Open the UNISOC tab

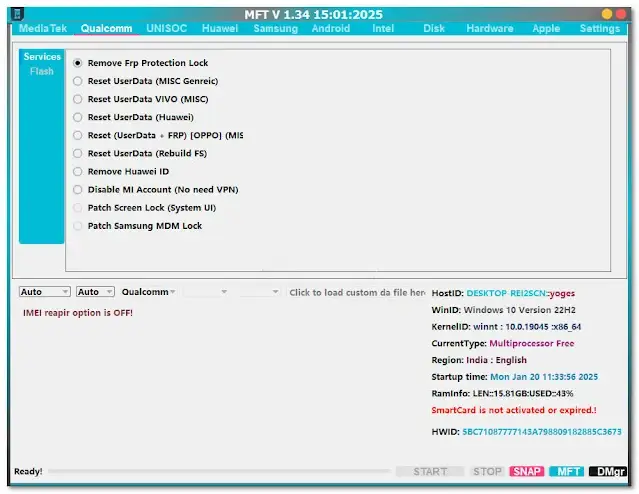(x=166, y=28)
